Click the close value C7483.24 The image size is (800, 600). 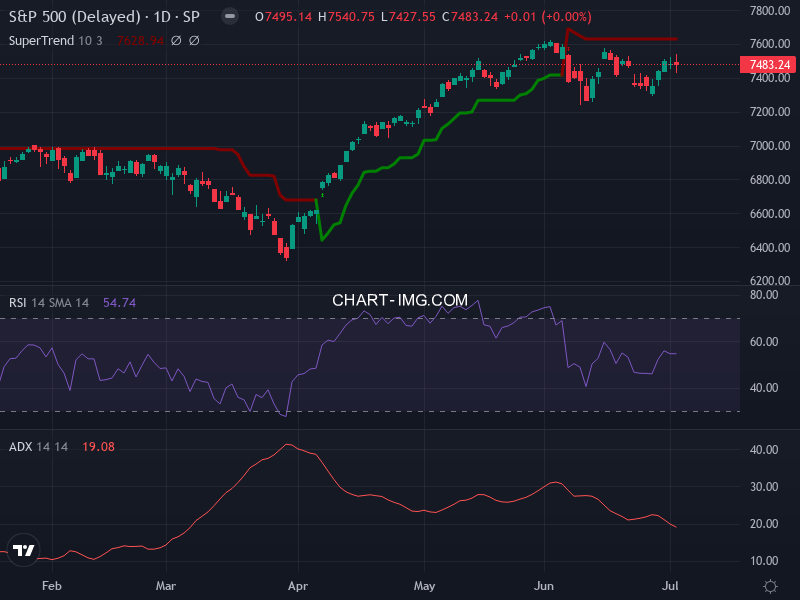[470, 17]
